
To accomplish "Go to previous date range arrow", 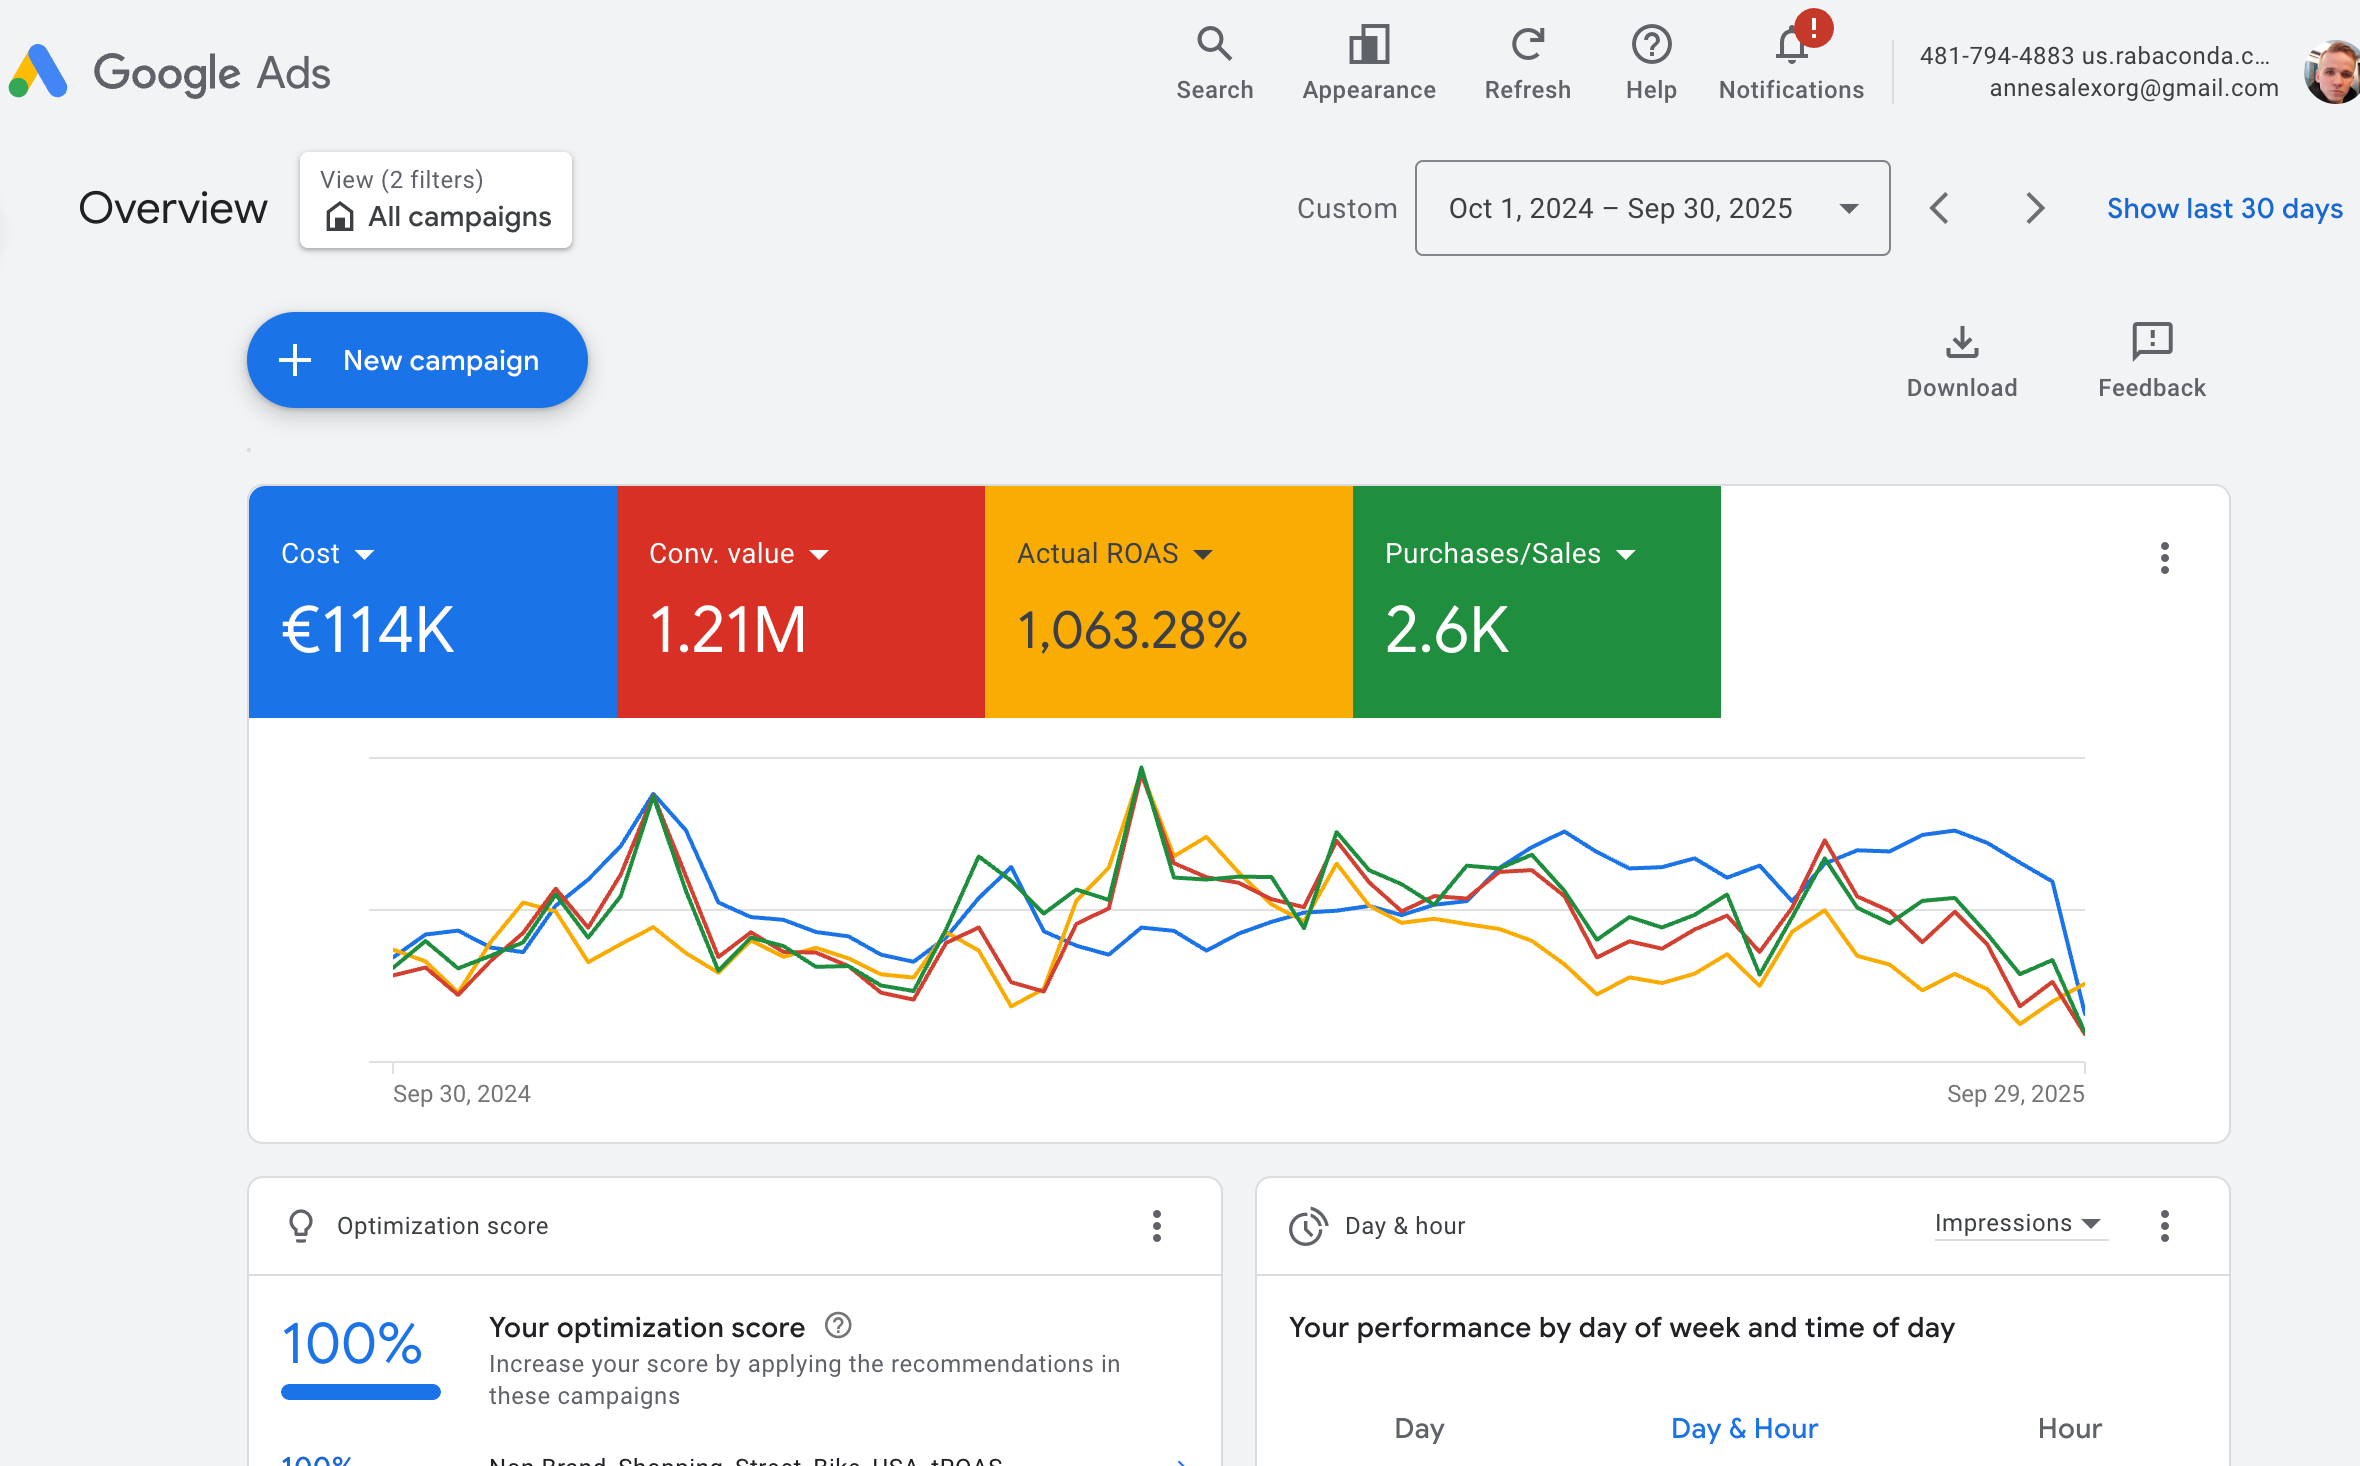I will coord(1939,209).
